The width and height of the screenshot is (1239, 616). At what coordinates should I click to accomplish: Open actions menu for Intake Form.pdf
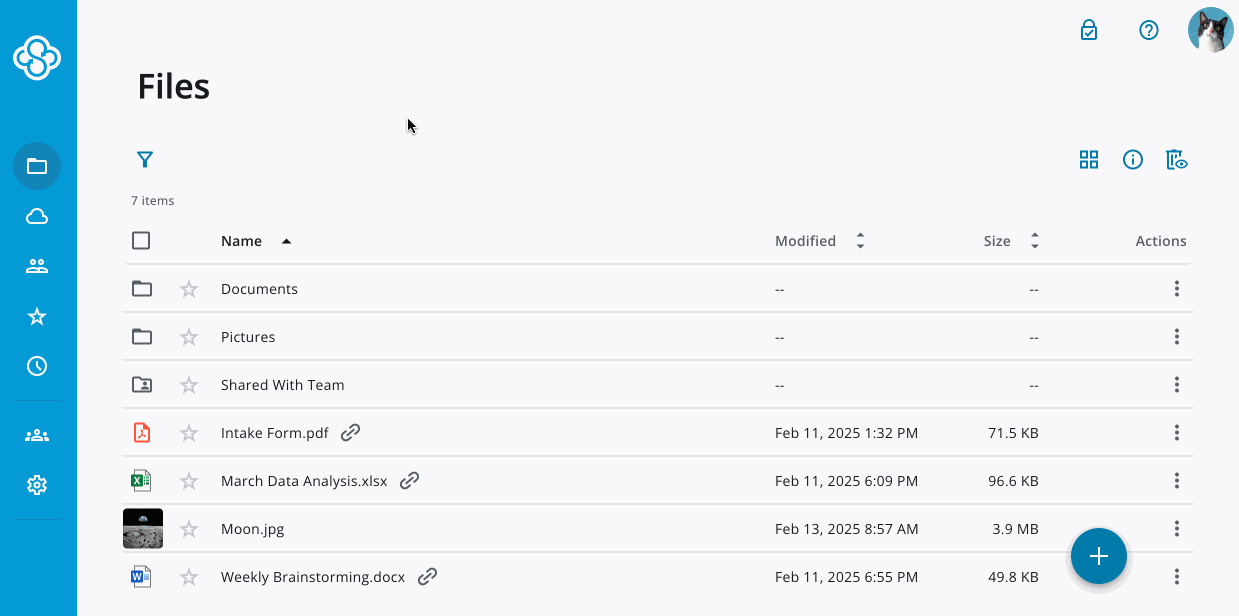[x=1177, y=433]
